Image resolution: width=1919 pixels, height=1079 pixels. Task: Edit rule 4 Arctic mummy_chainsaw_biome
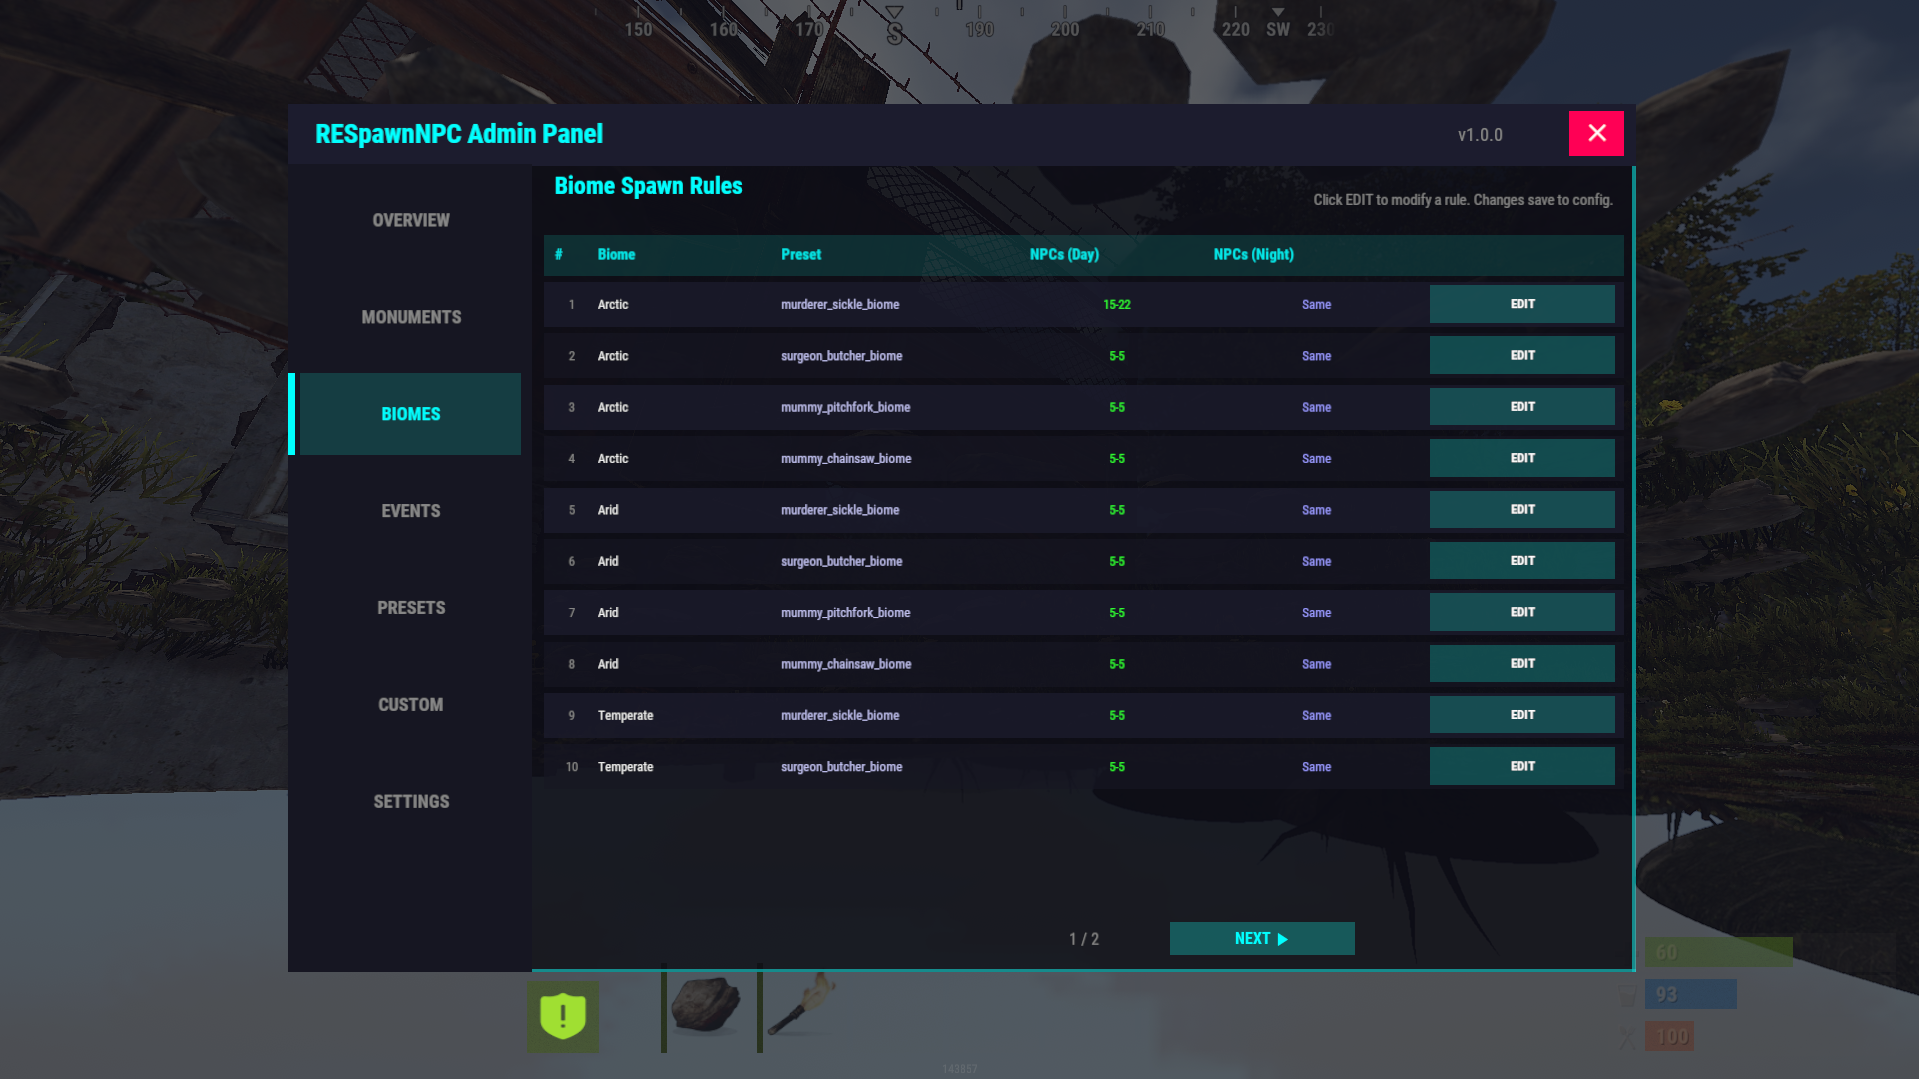point(1521,458)
